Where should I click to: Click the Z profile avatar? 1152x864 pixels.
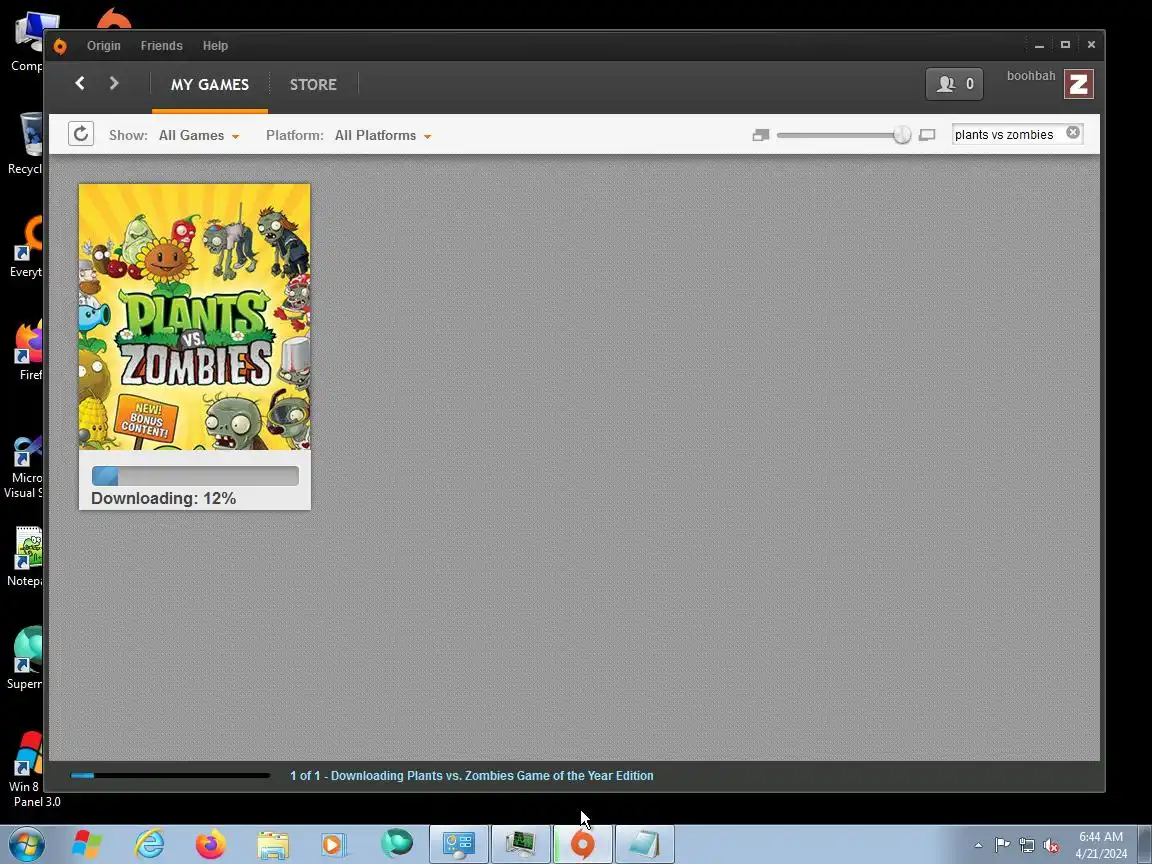point(1079,84)
